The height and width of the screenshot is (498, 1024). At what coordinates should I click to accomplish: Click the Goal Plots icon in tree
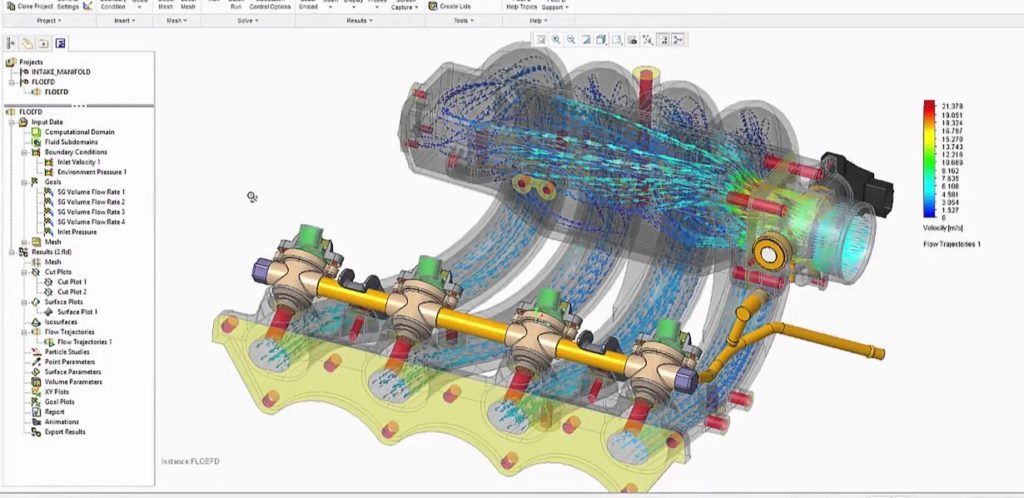37,402
